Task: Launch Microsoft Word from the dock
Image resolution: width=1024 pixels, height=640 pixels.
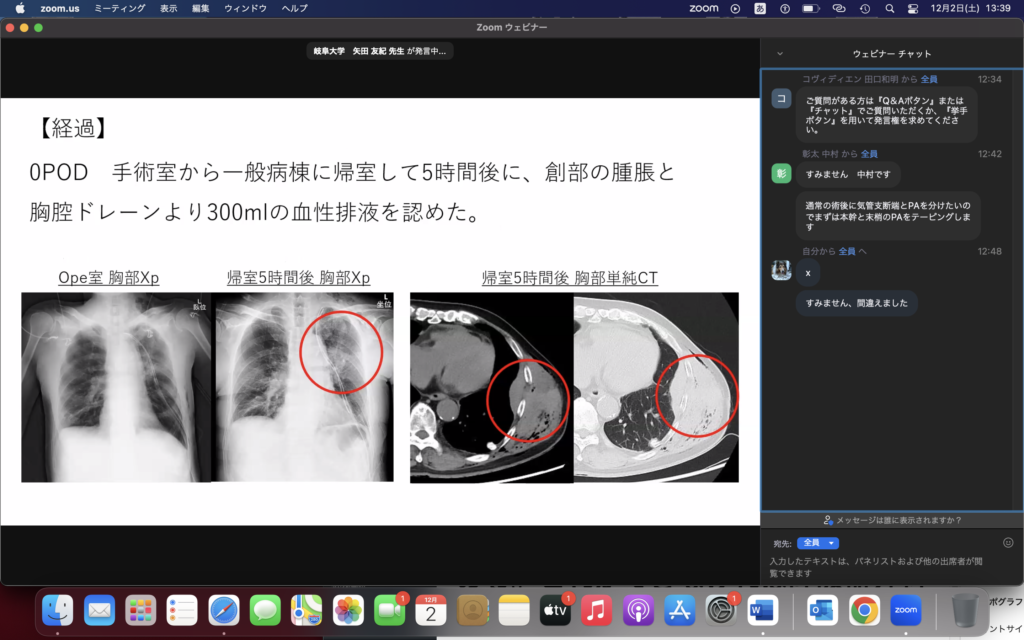Action: [762, 609]
